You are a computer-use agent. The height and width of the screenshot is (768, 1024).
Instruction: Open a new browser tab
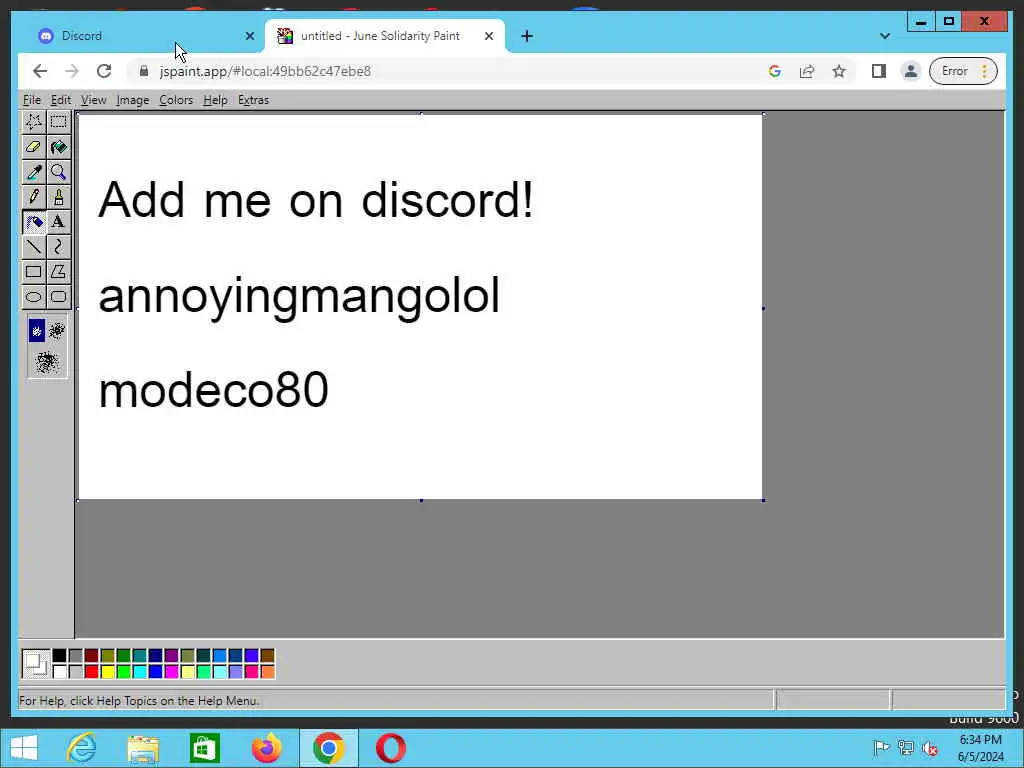pos(527,36)
